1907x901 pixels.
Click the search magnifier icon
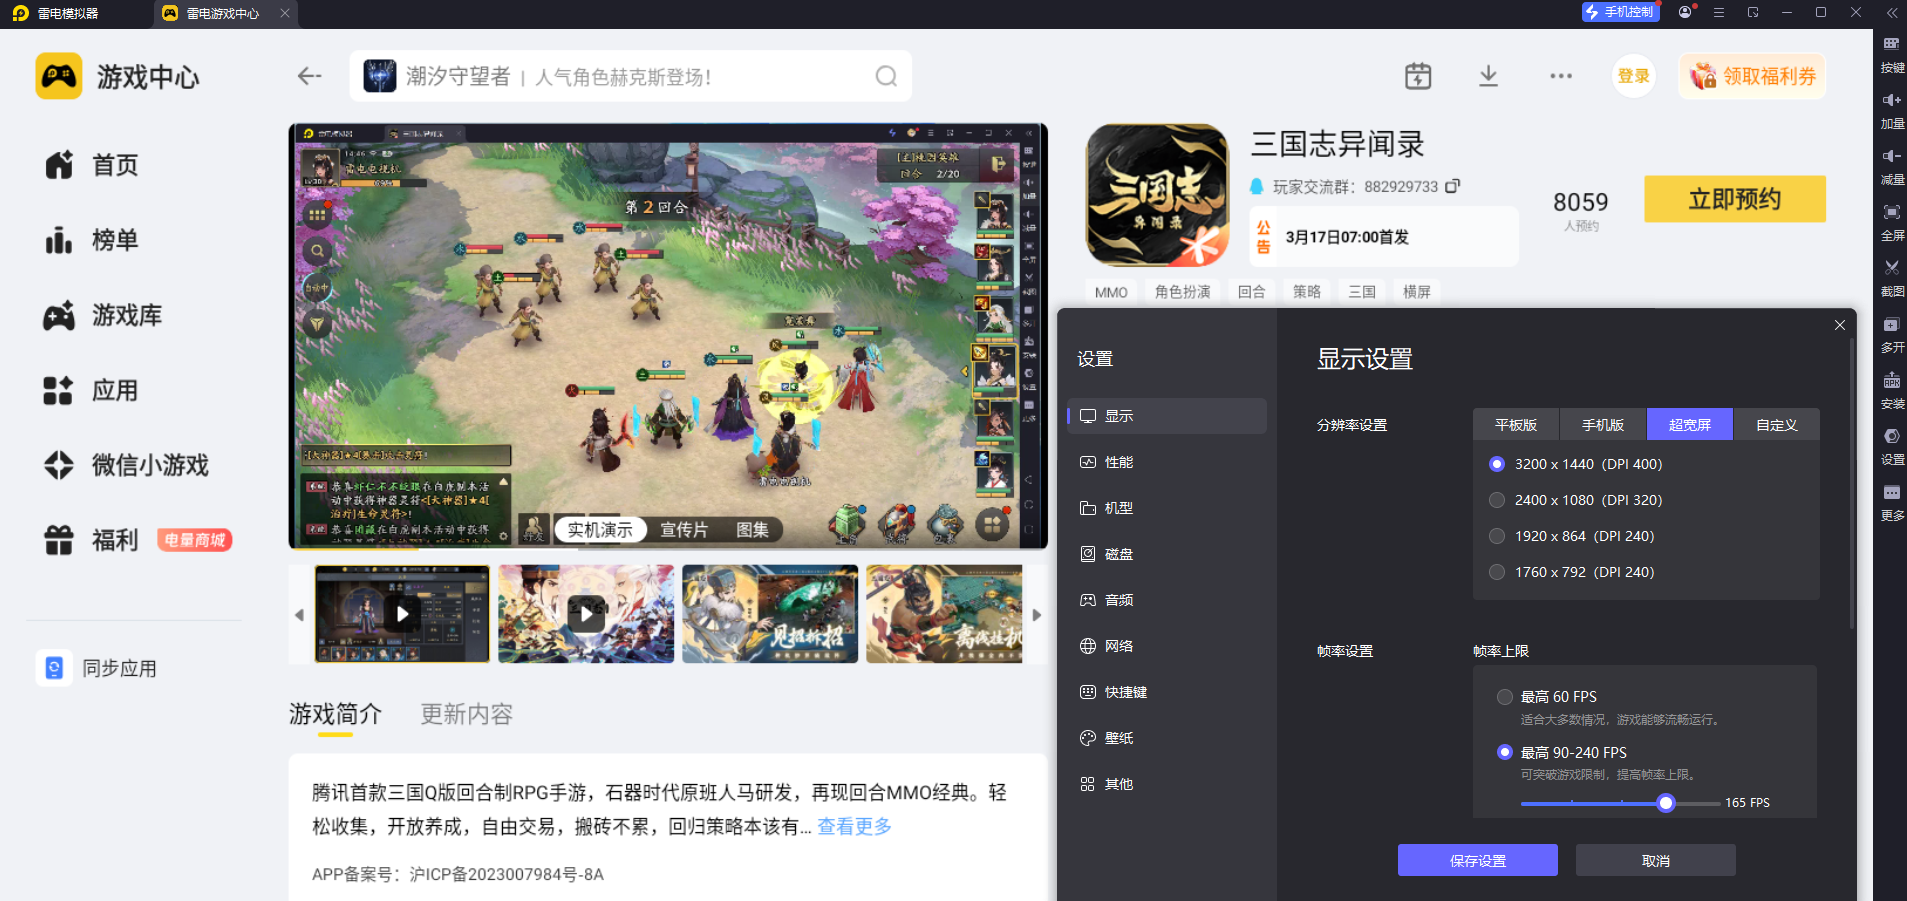[886, 76]
